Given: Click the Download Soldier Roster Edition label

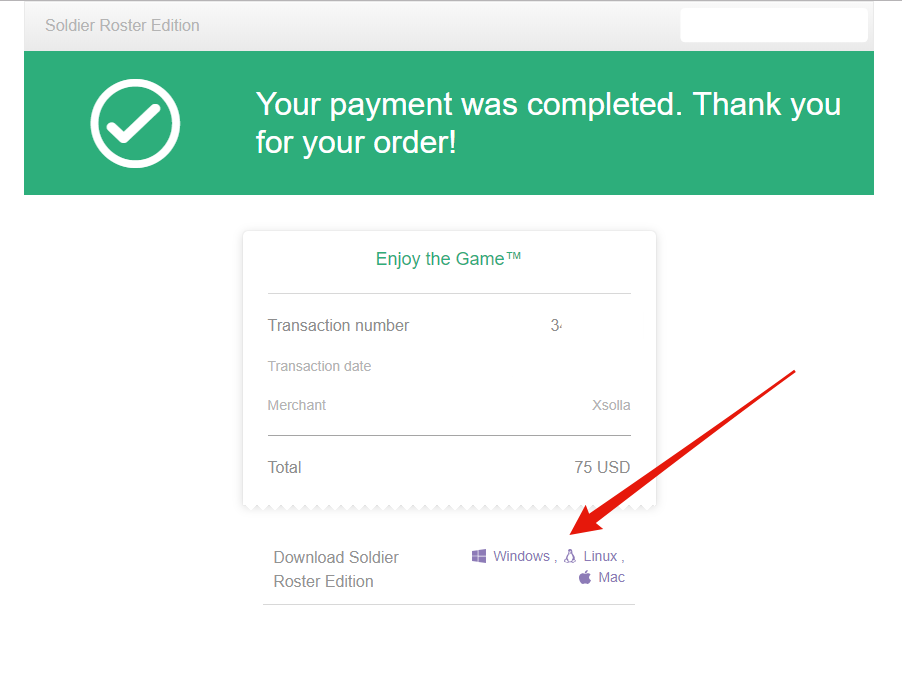Looking at the screenshot, I should [336, 569].
